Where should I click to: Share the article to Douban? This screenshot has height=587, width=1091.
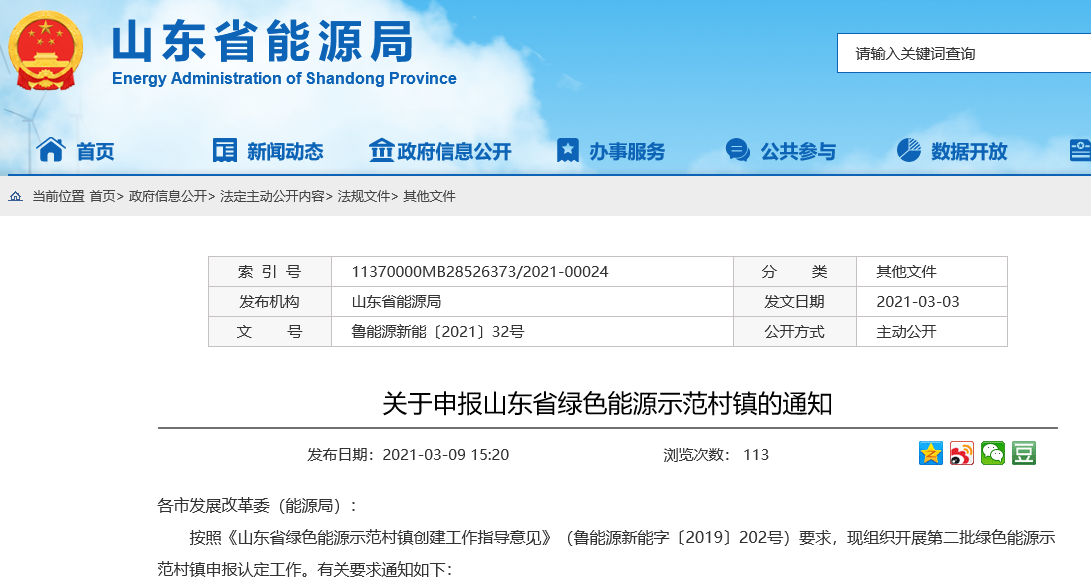pyautogui.click(x=1022, y=454)
